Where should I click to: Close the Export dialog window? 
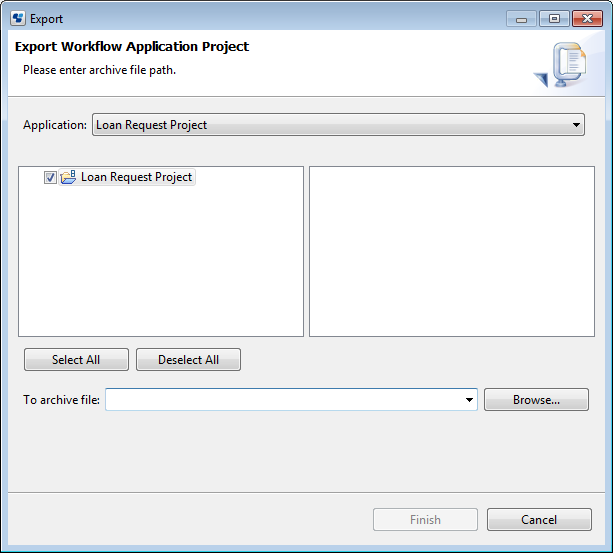click(x=587, y=19)
